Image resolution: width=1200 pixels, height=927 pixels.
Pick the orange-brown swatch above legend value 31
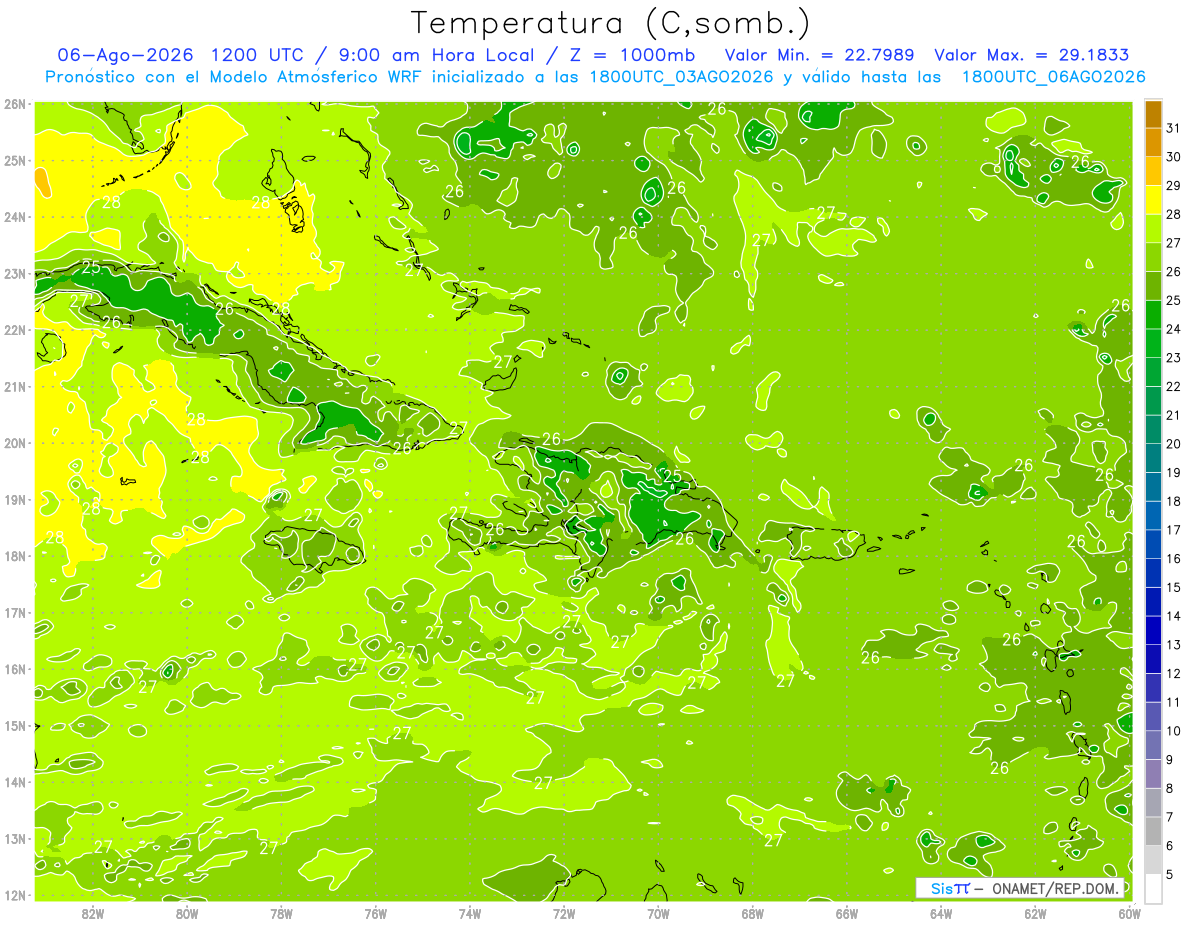(1153, 115)
